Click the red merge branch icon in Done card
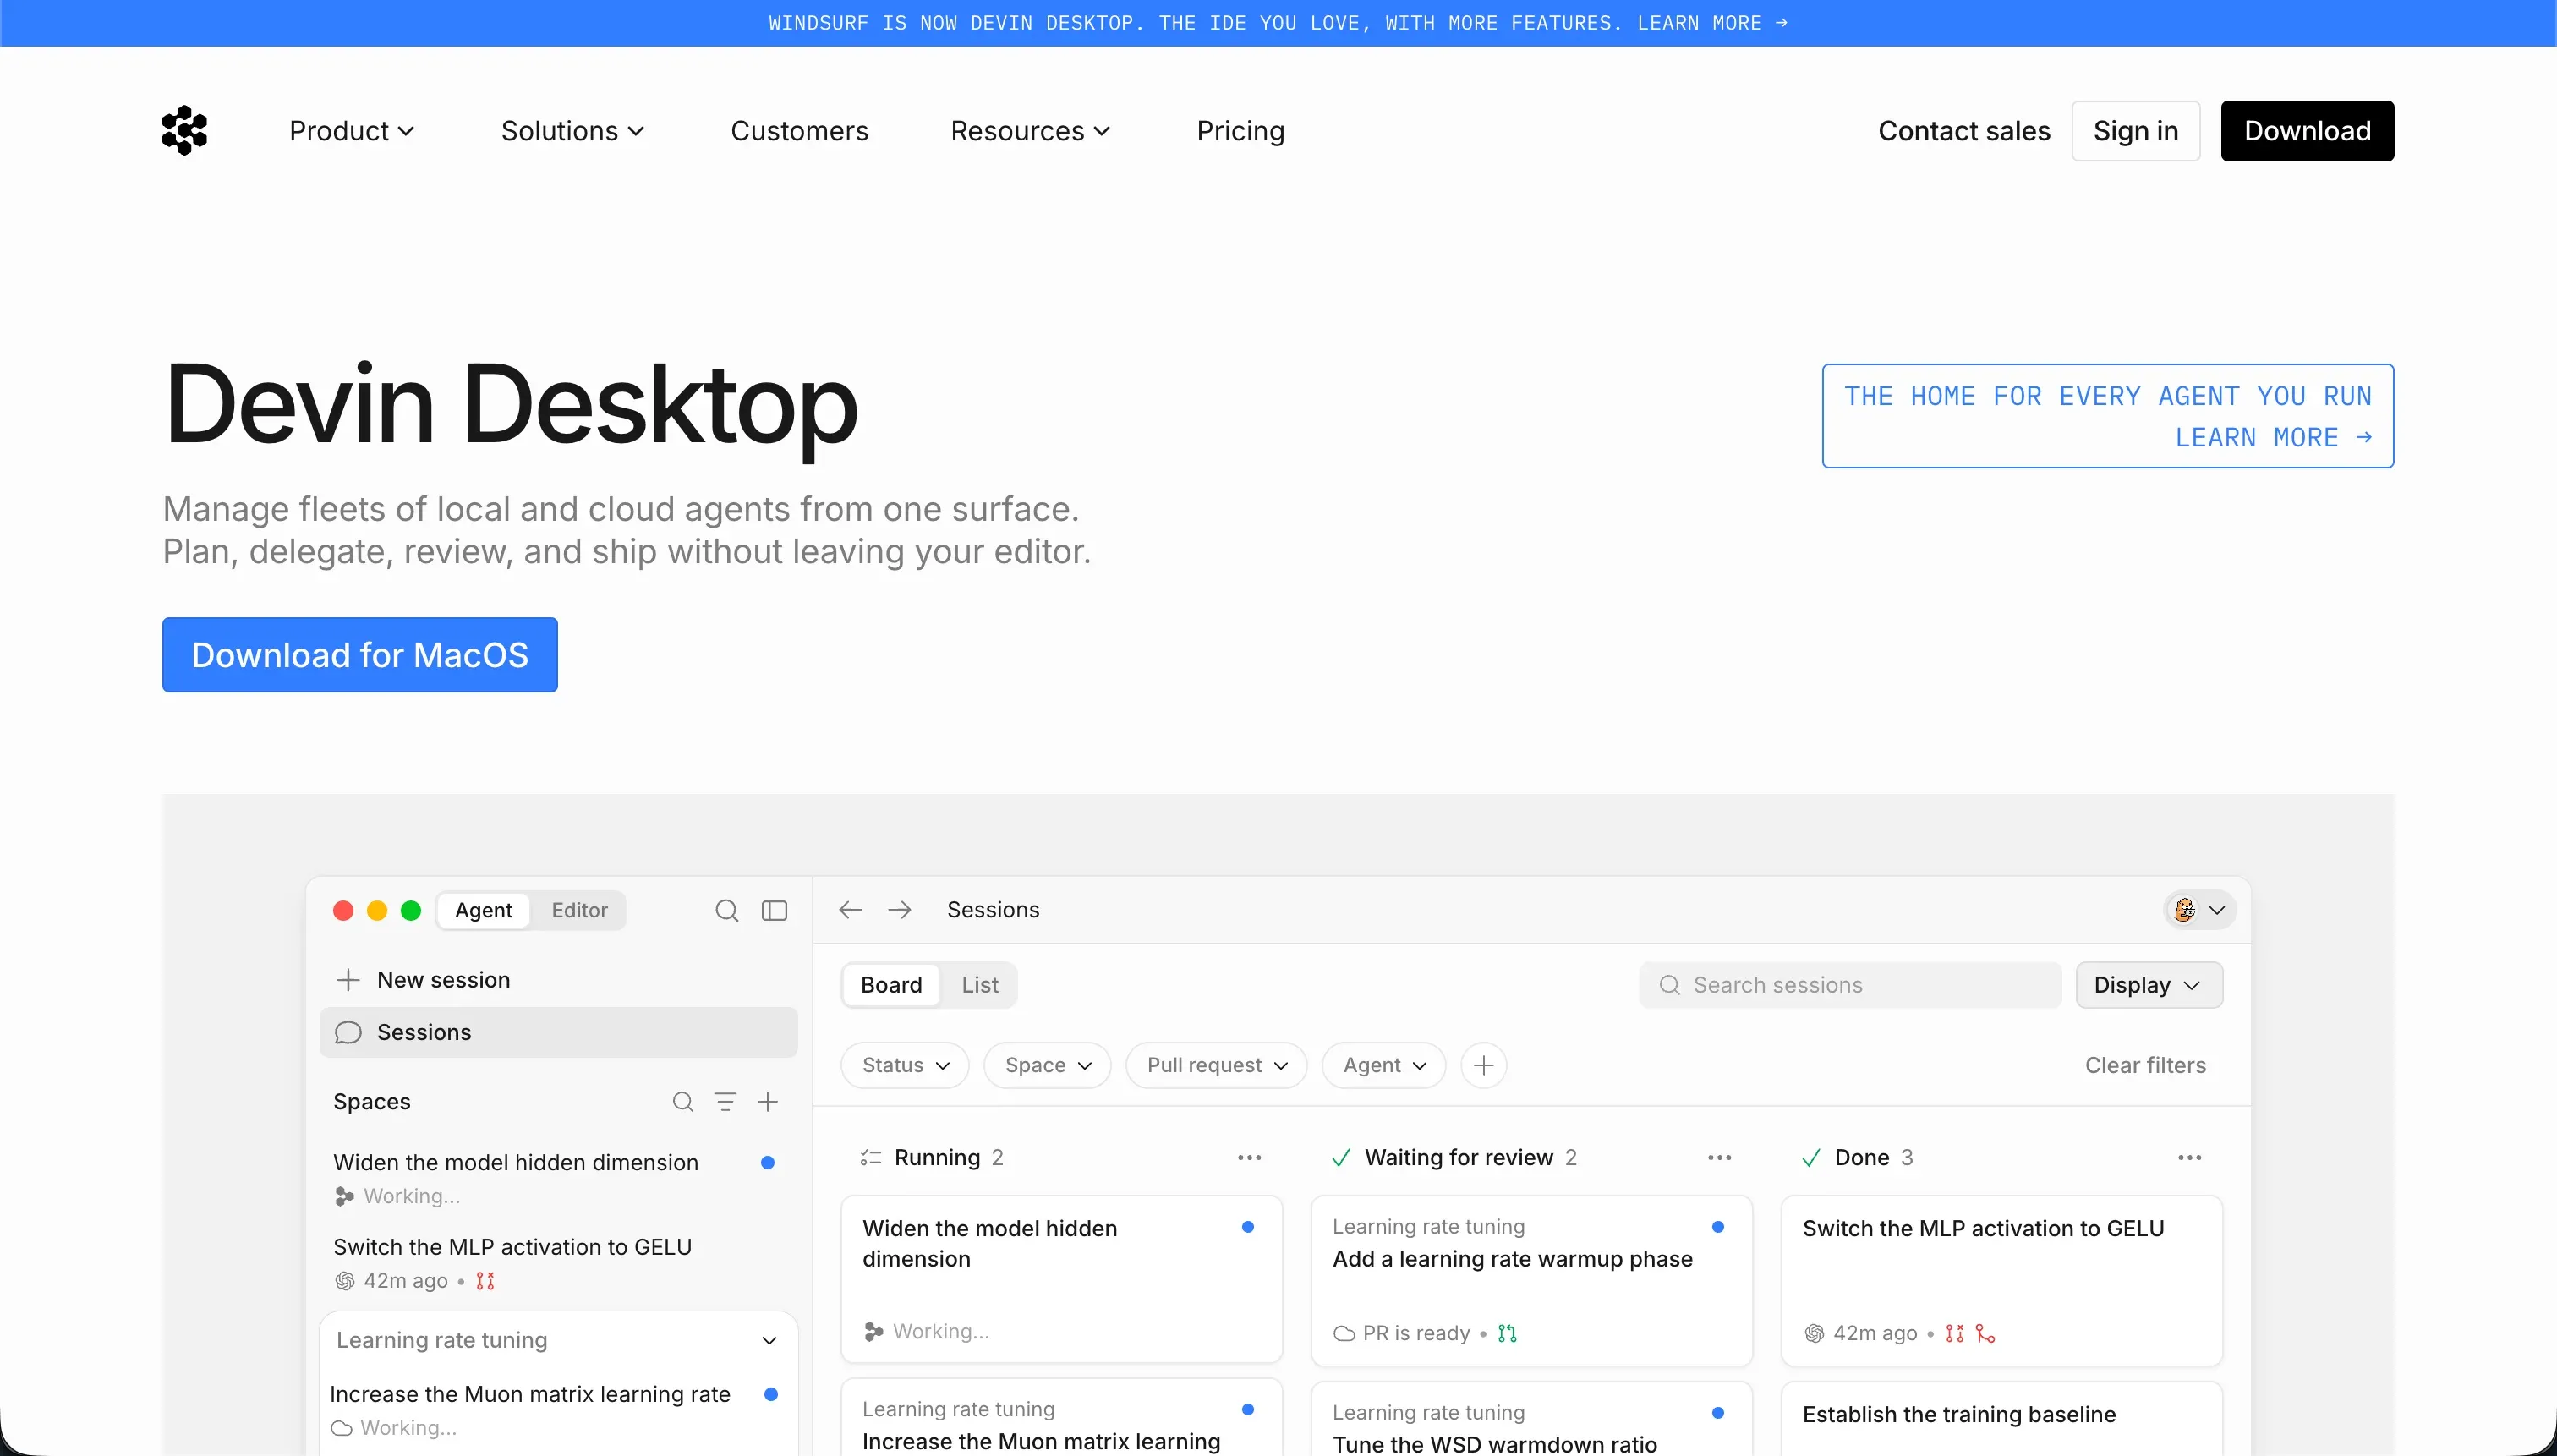 (1985, 1333)
